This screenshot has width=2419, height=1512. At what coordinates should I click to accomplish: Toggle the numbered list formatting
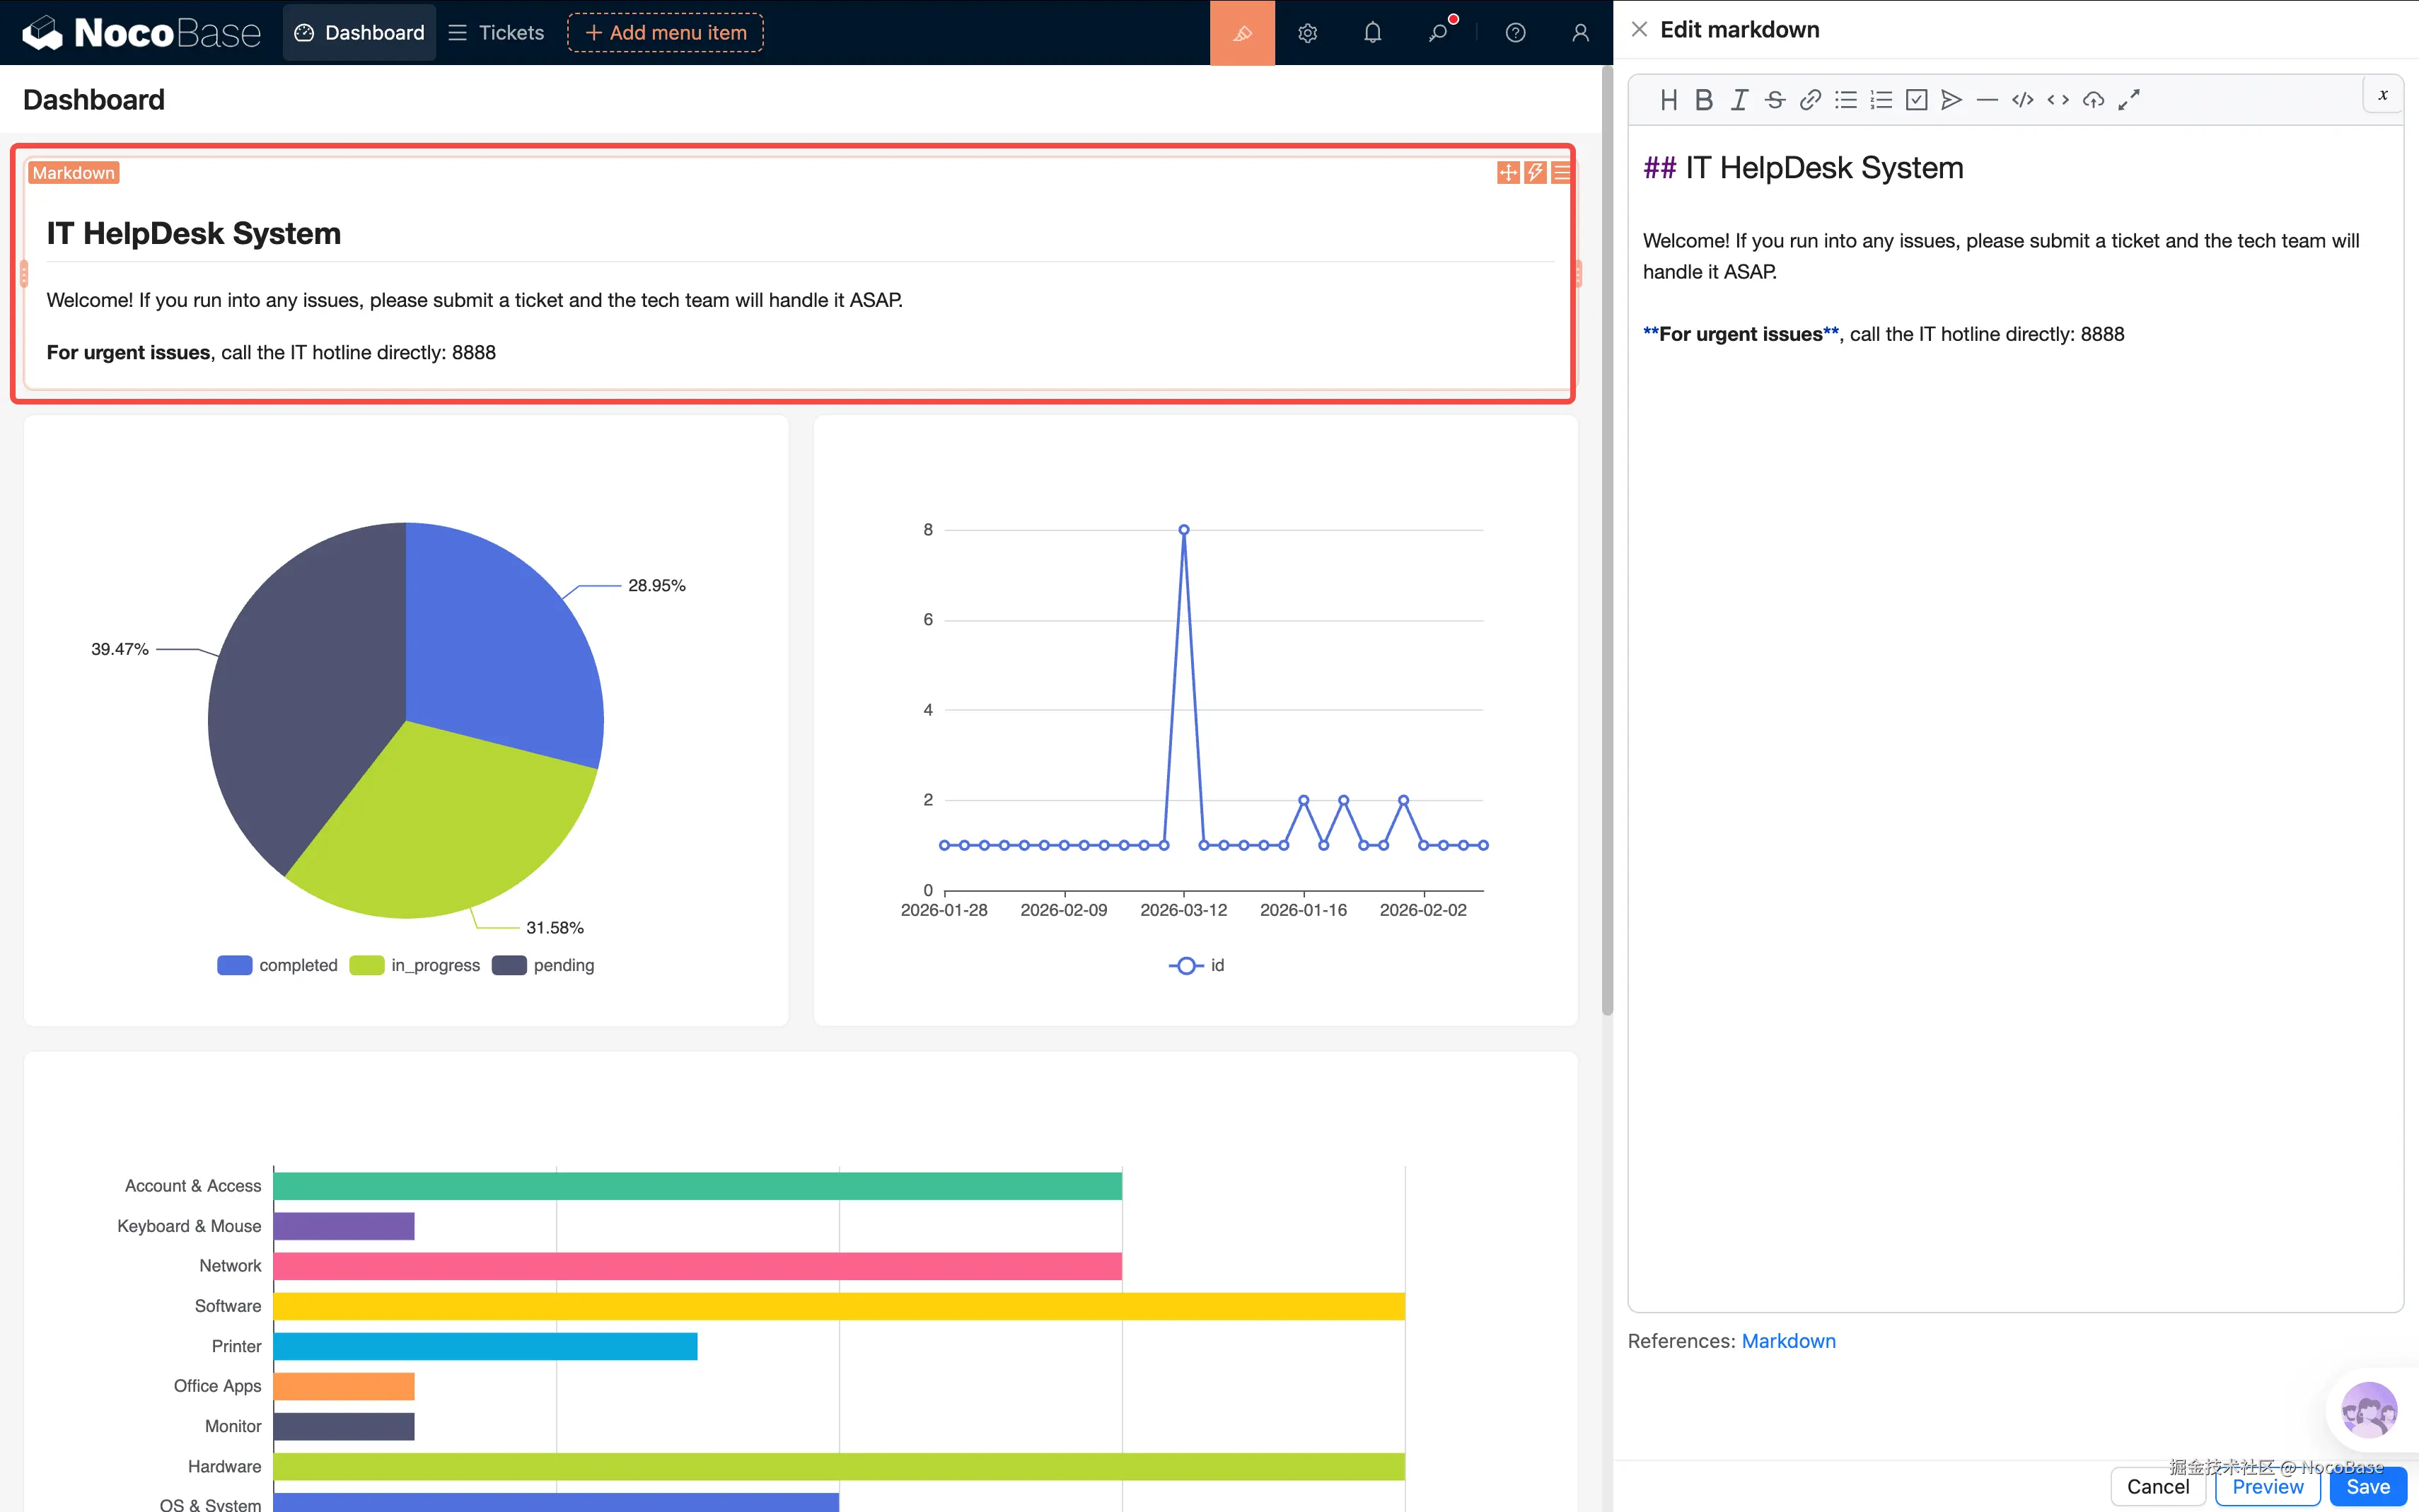tap(1881, 99)
